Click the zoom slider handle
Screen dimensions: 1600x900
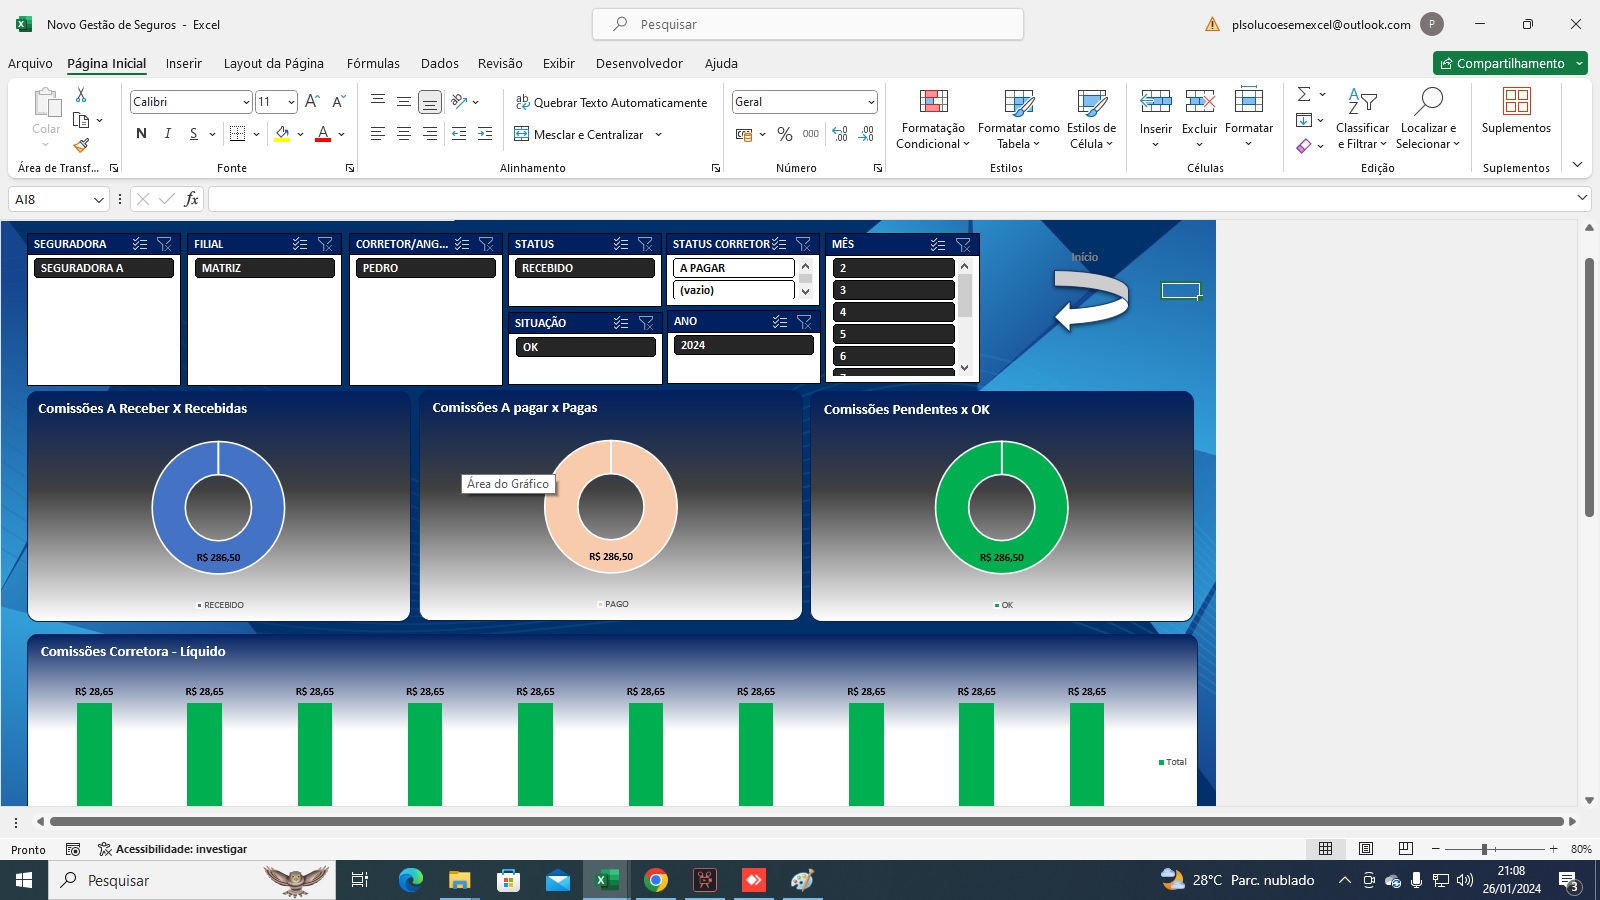1484,849
